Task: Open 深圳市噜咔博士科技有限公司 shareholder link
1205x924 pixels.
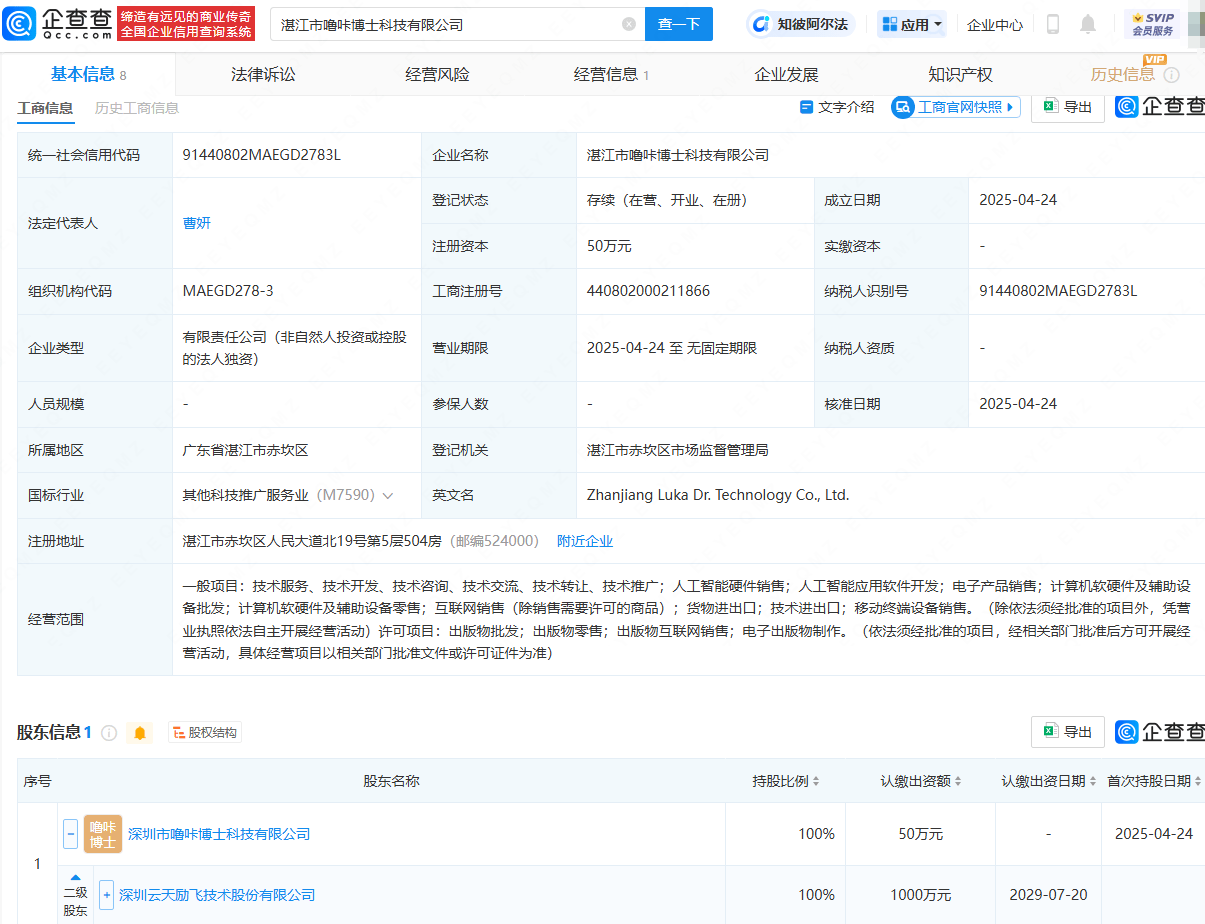Action: pyautogui.click(x=219, y=834)
